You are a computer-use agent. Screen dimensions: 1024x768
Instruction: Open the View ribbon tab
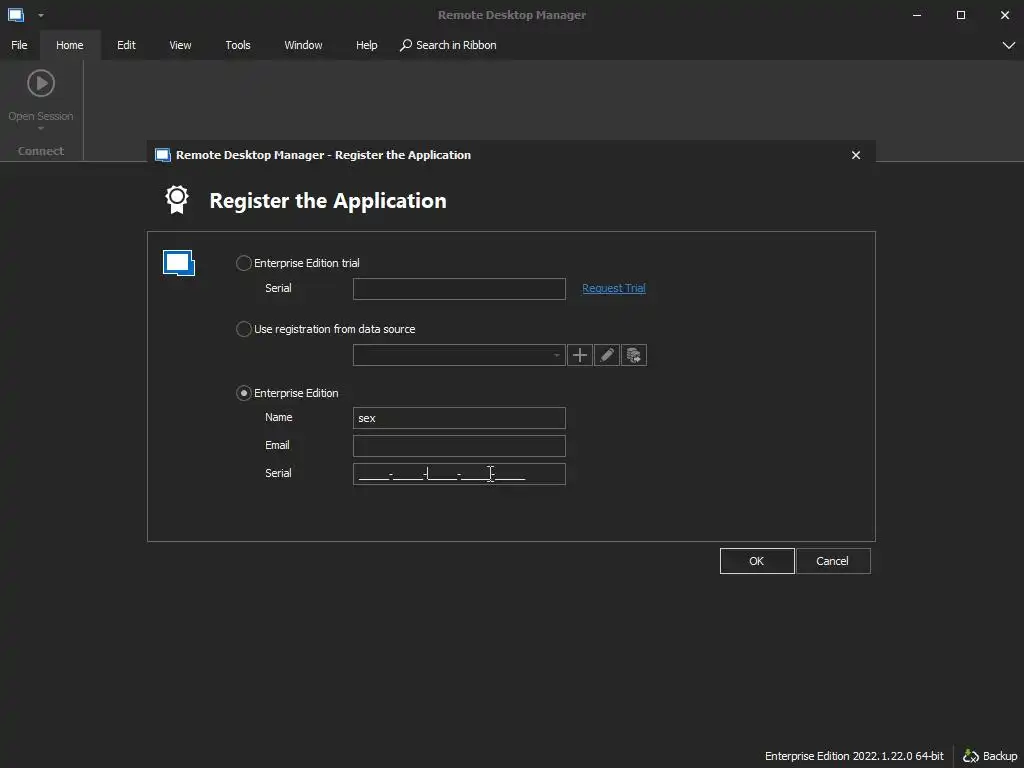pyautogui.click(x=180, y=45)
